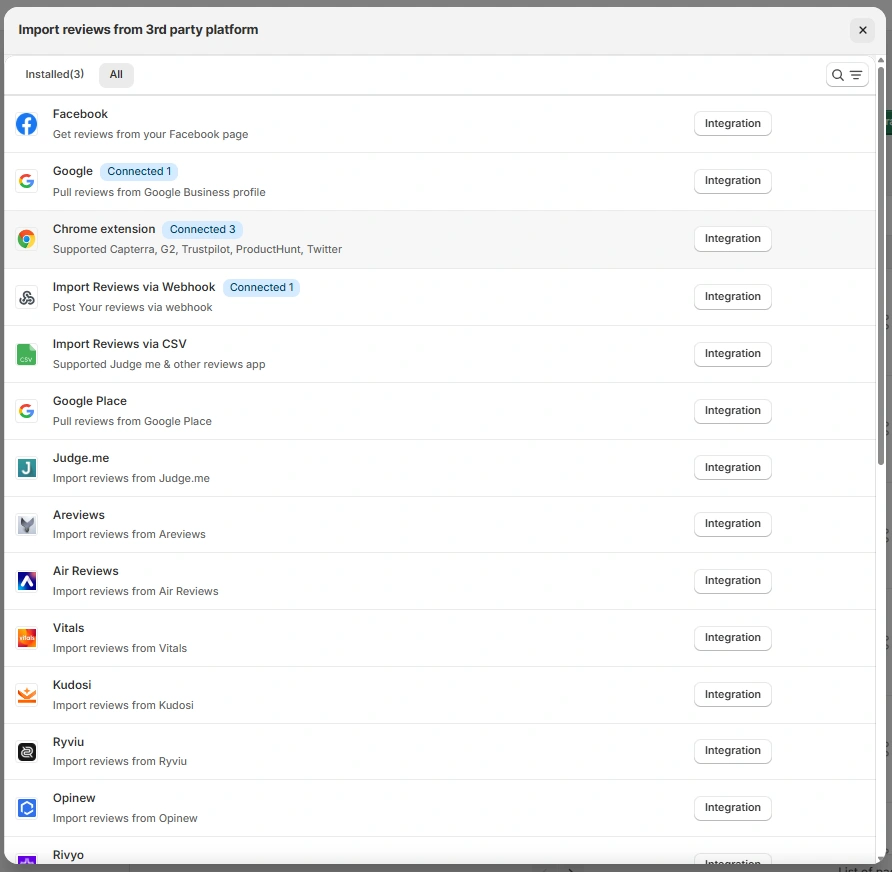Switch to the All platforms tab

(x=115, y=74)
